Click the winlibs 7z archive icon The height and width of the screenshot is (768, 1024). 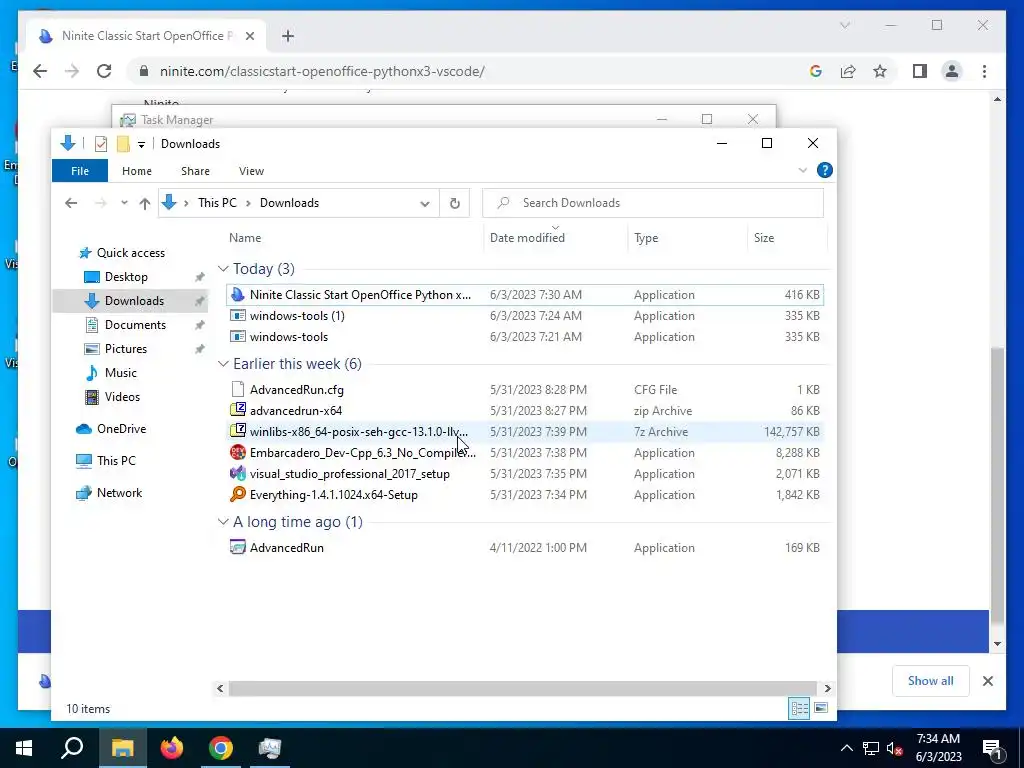(238, 432)
